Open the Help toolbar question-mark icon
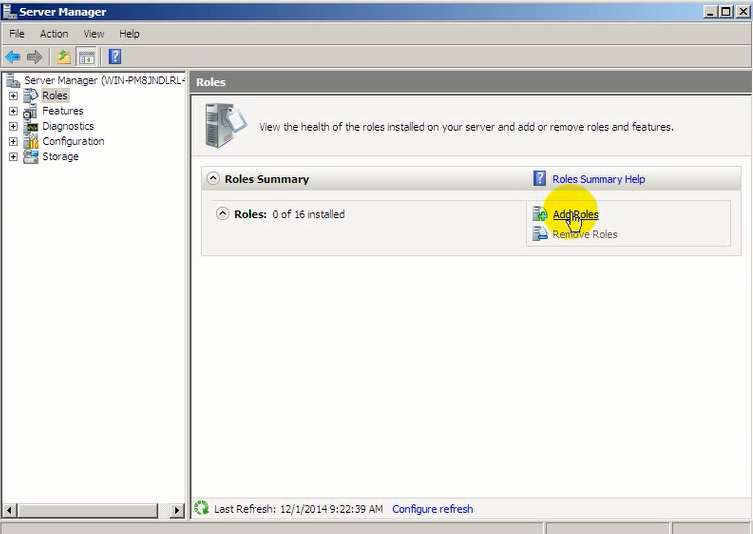This screenshot has width=753, height=534. 115,57
